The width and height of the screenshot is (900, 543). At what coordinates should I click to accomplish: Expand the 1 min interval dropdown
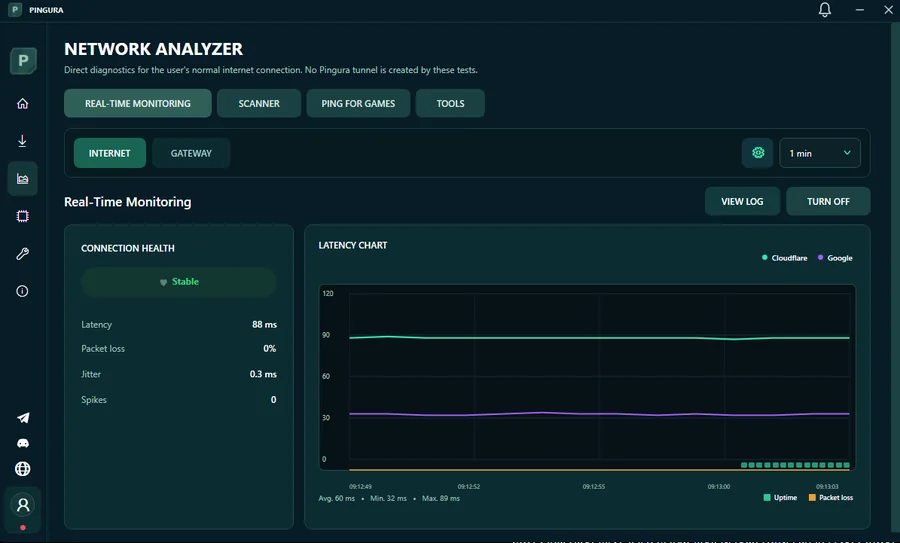[x=820, y=153]
